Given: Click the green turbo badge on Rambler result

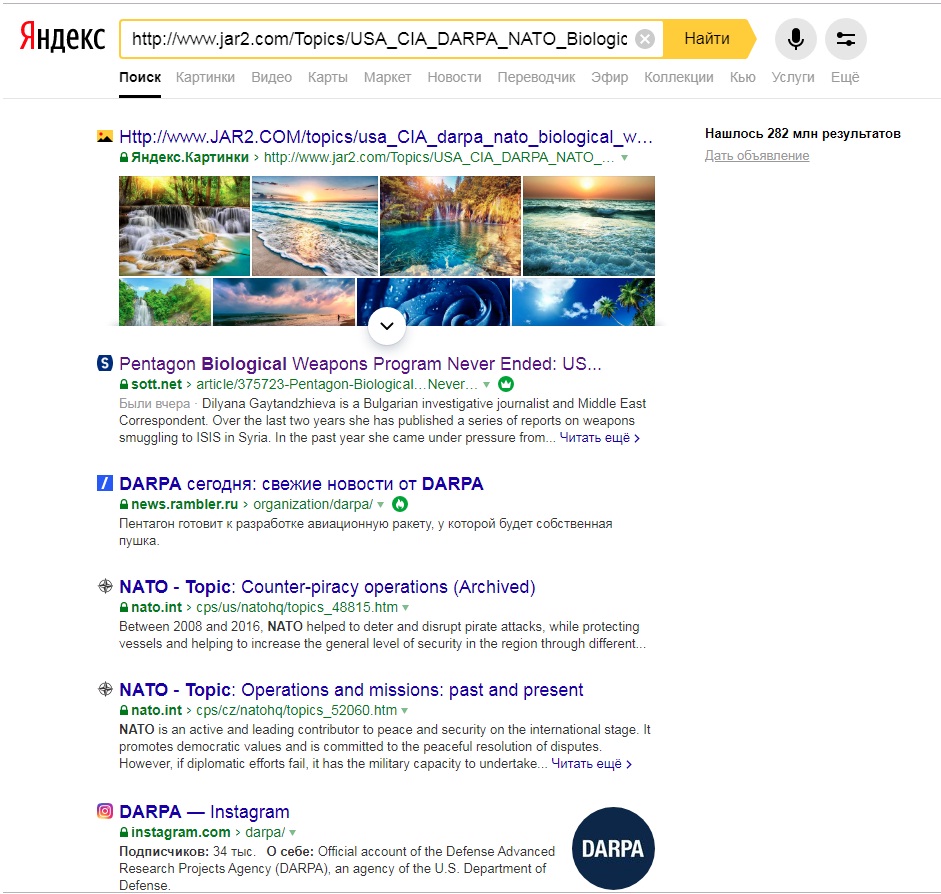Looking at the screenshot, I should (400, 504).
